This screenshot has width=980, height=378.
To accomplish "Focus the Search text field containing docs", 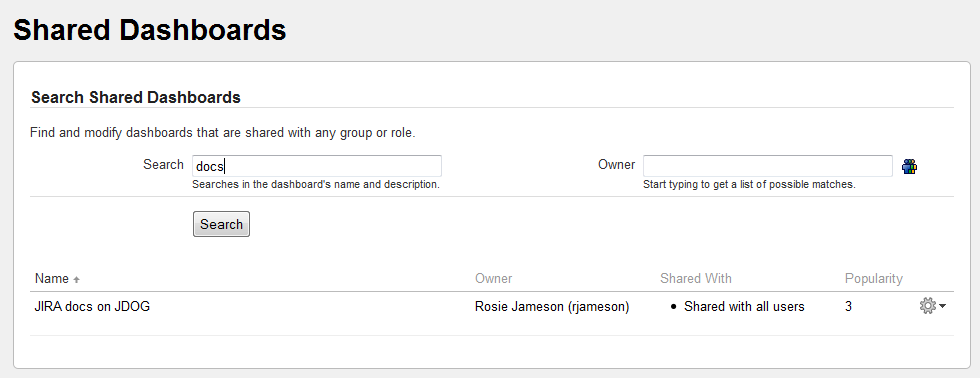I will pyautogui.click(x=317, y=166).
